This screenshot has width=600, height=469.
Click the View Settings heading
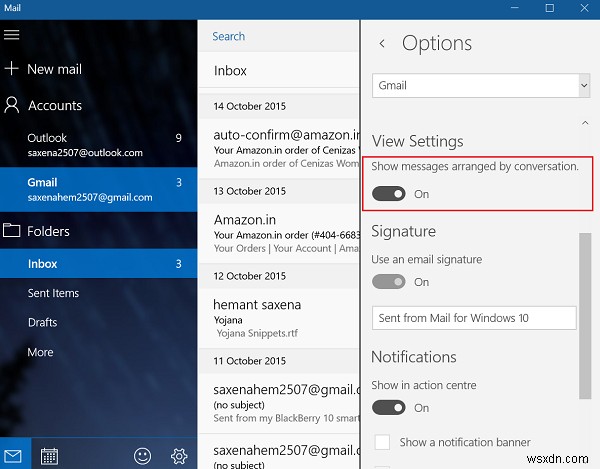(x=417, y=141)
